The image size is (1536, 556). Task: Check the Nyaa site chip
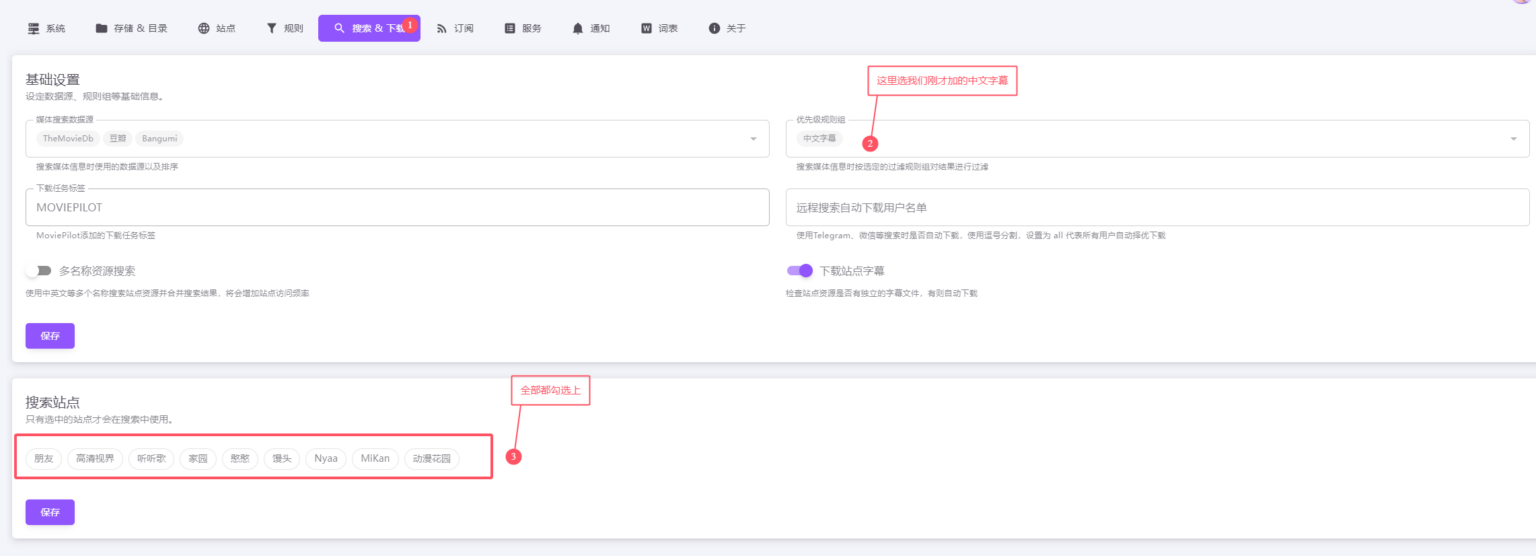[326, 459]
